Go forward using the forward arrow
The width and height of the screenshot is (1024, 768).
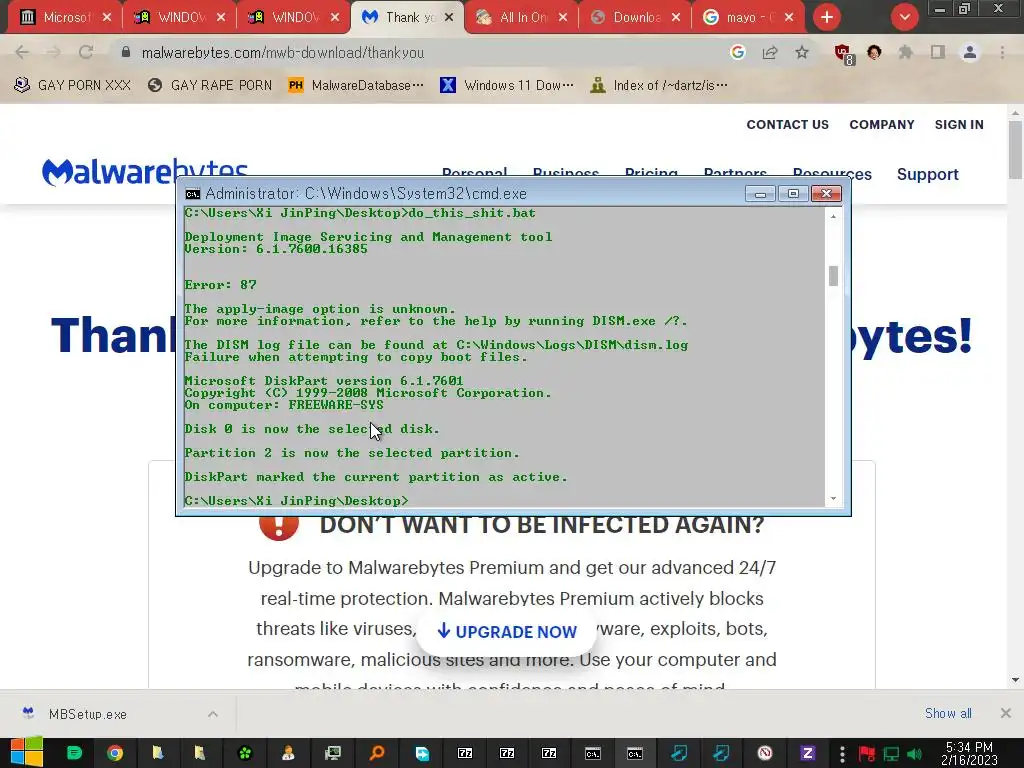pos(54,52)
